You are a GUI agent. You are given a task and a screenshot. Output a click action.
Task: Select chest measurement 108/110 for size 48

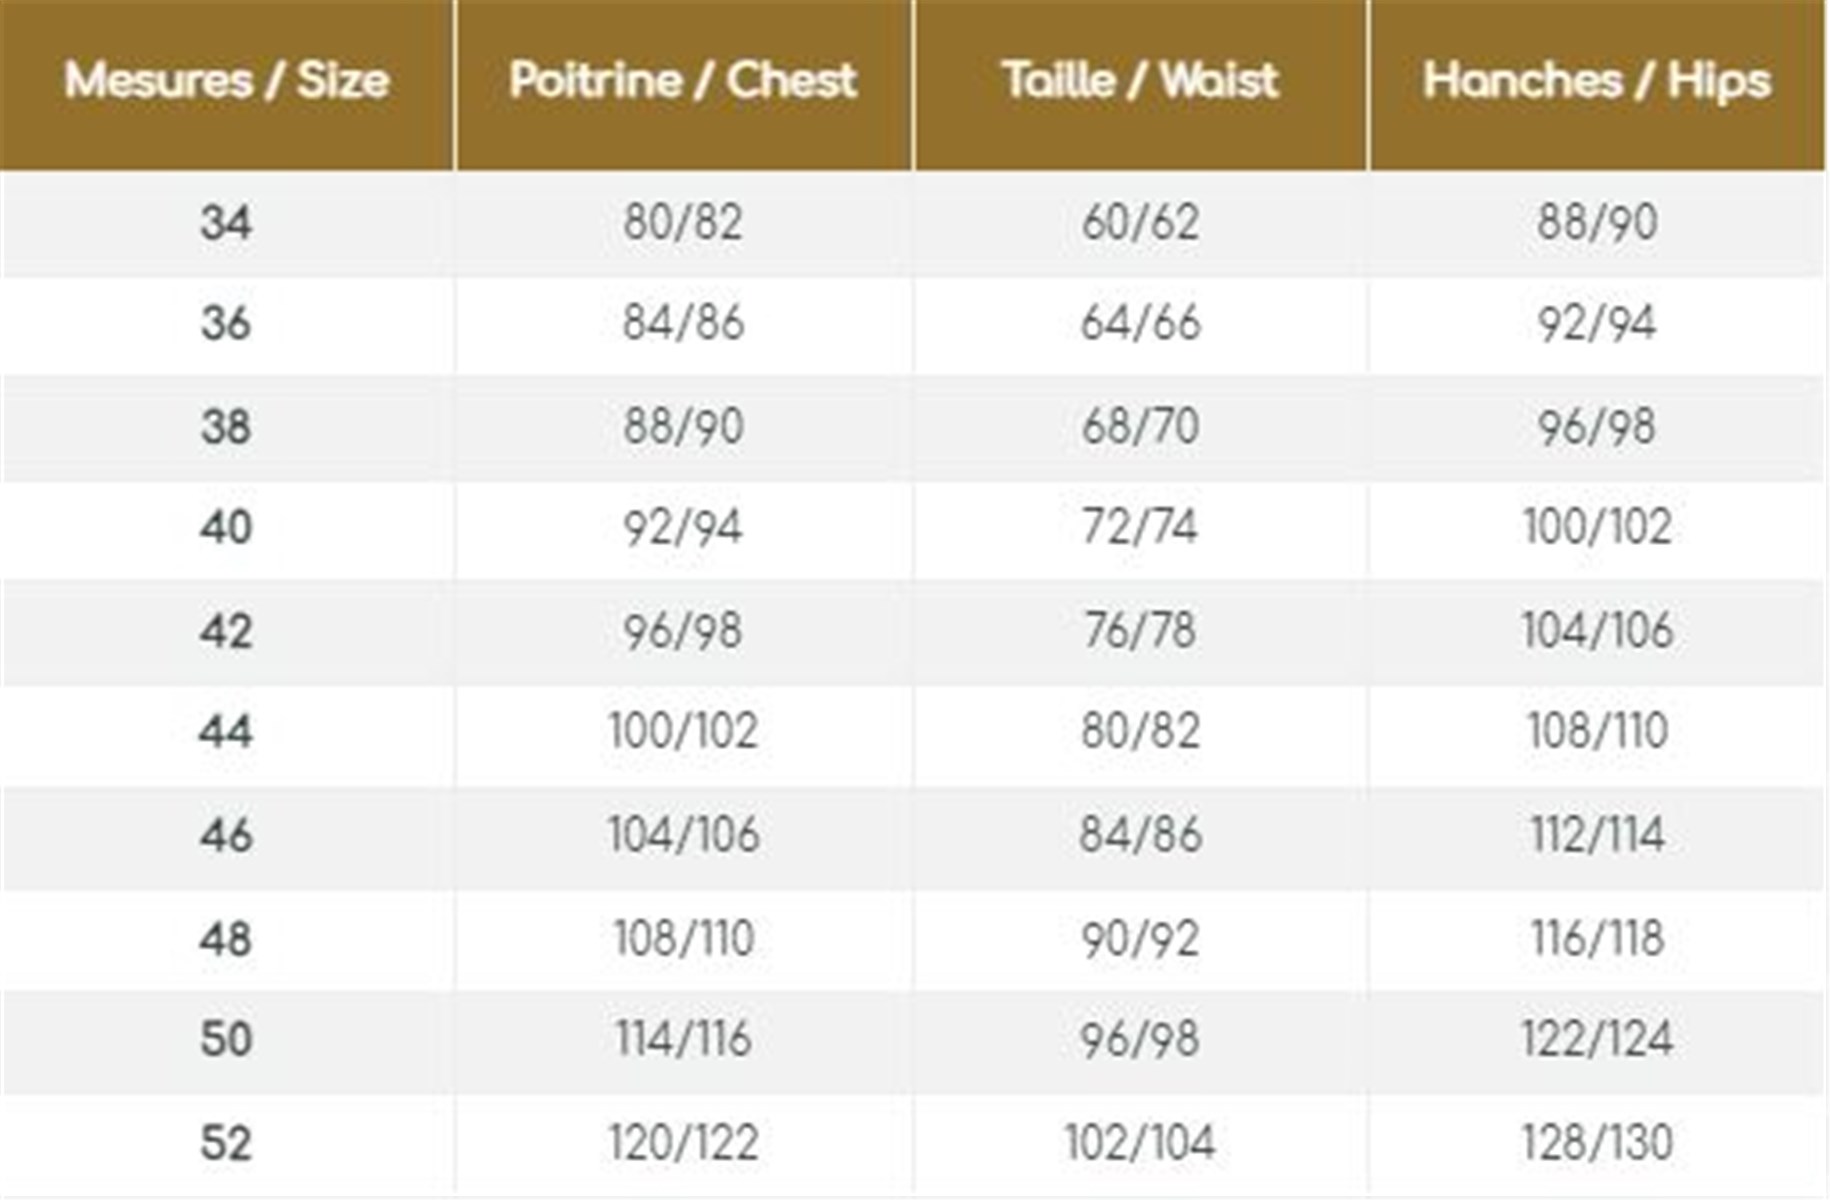[x=683, y=939]
